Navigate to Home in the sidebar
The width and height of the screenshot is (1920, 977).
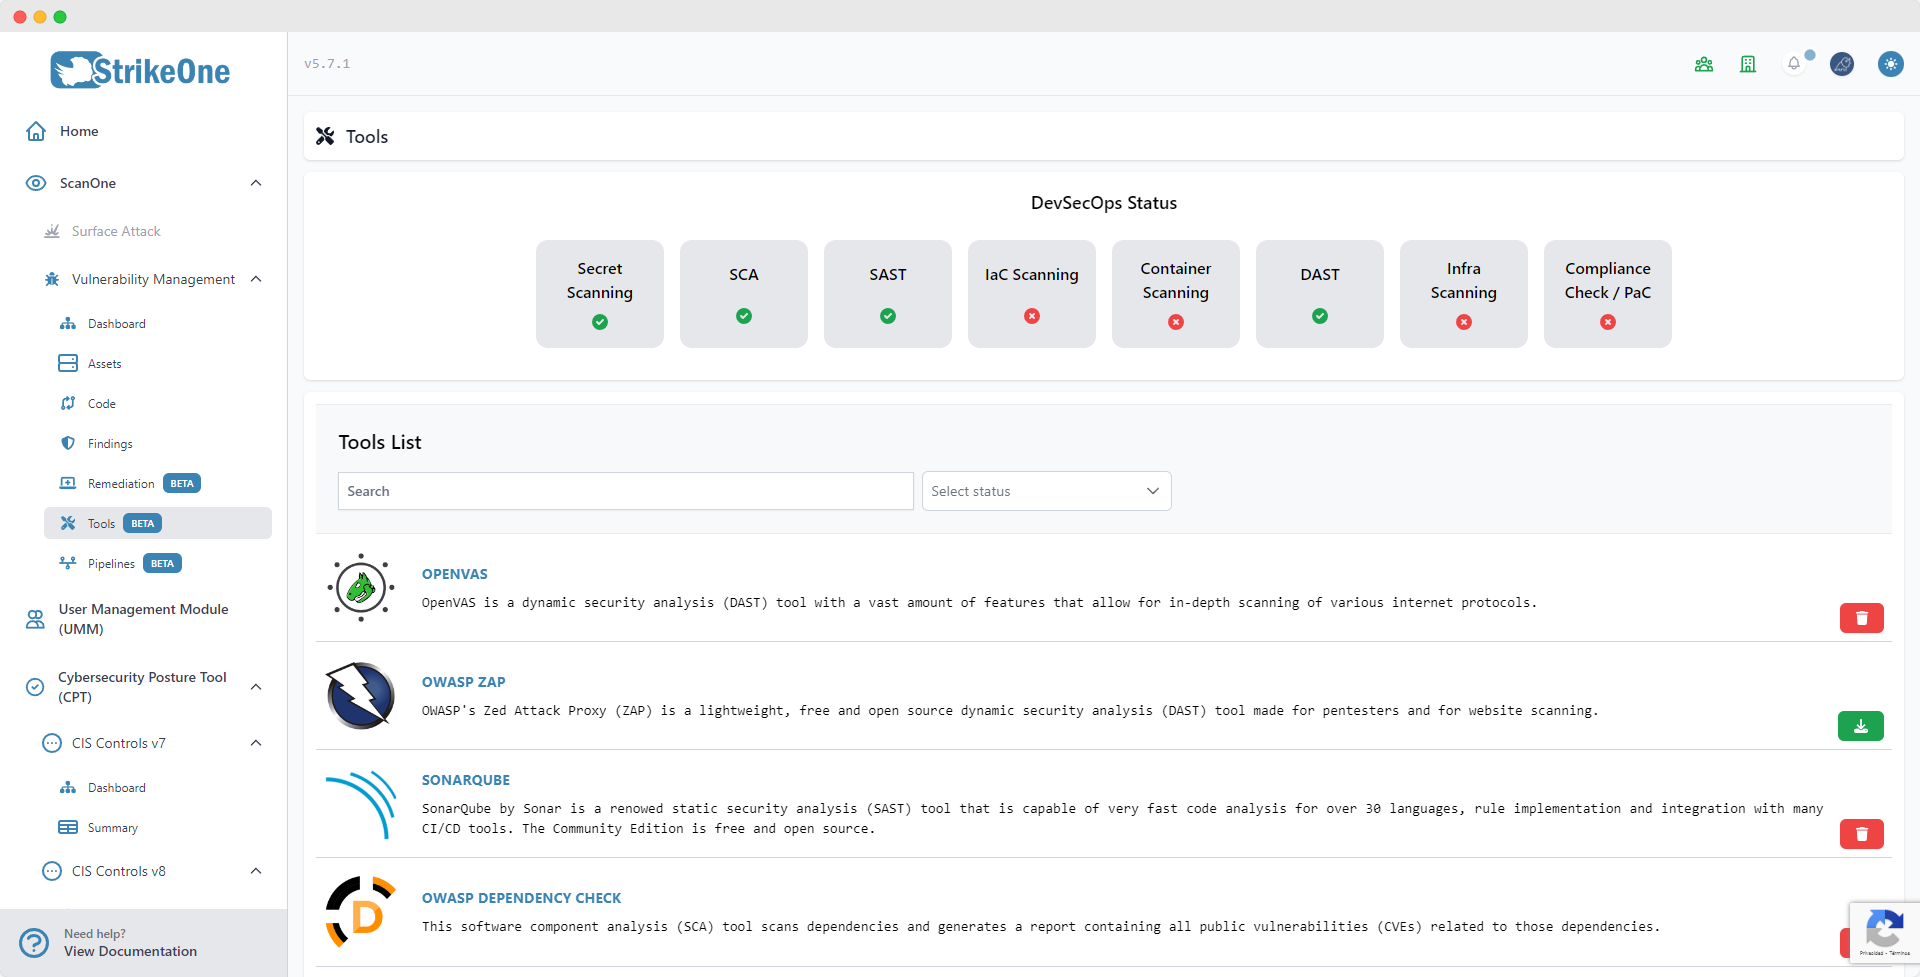79,131
